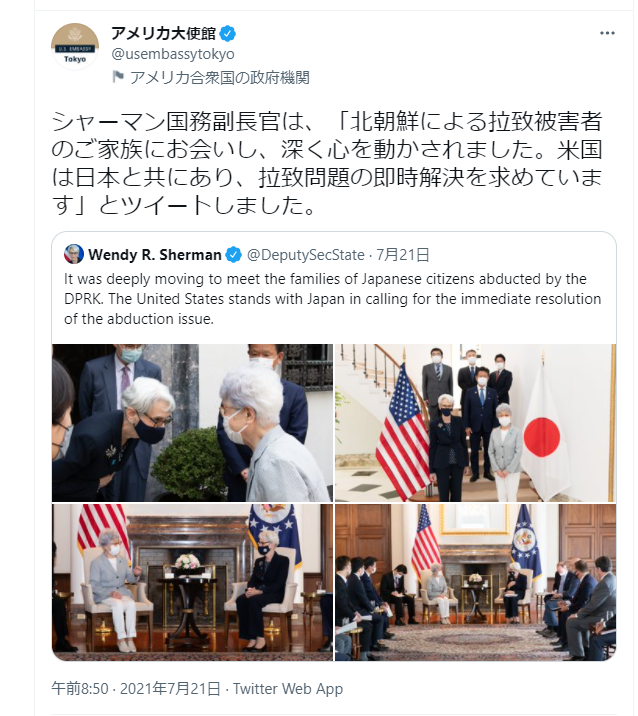Image resolution: width=638 pixels, height=716 pixels.
Task: Open the three-dot more options menu
Action: pyautogui.click(x=607, y=33)
